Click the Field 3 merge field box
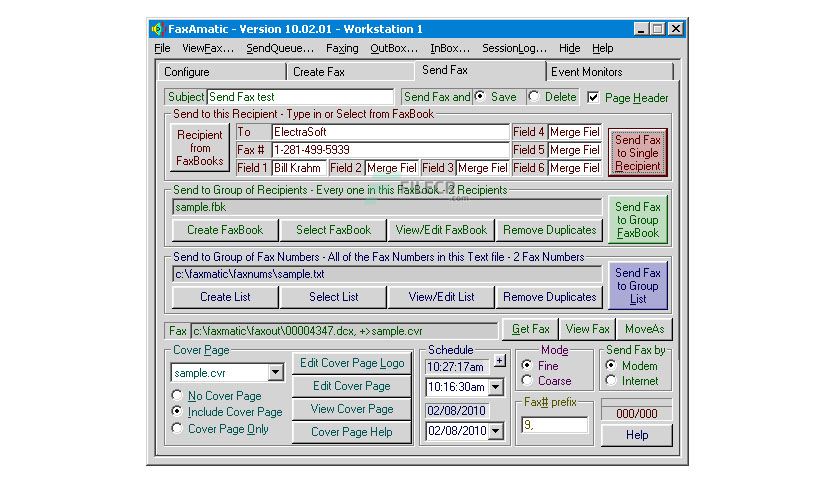This screenshot has height=484, width=836. (x=483, y=168)
